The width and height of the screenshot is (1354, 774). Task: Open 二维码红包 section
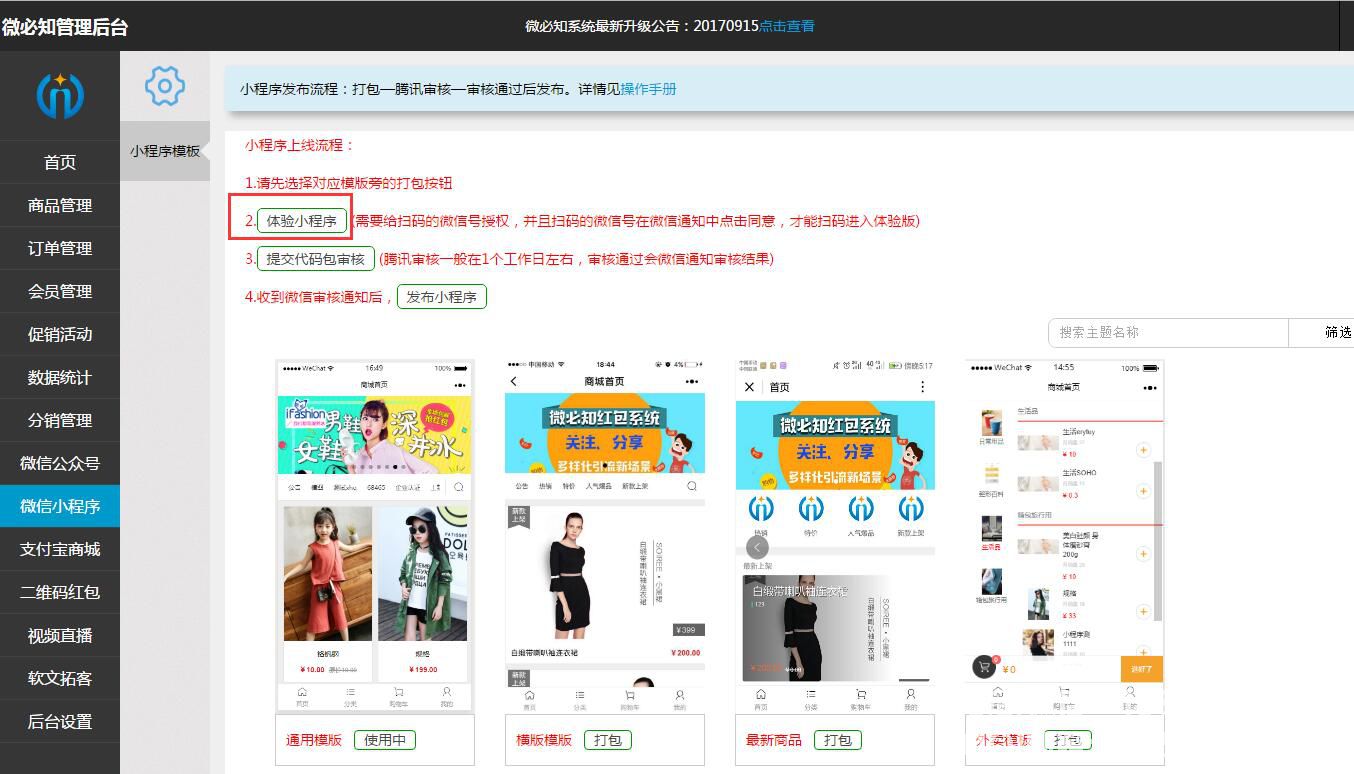click(60, 592)
